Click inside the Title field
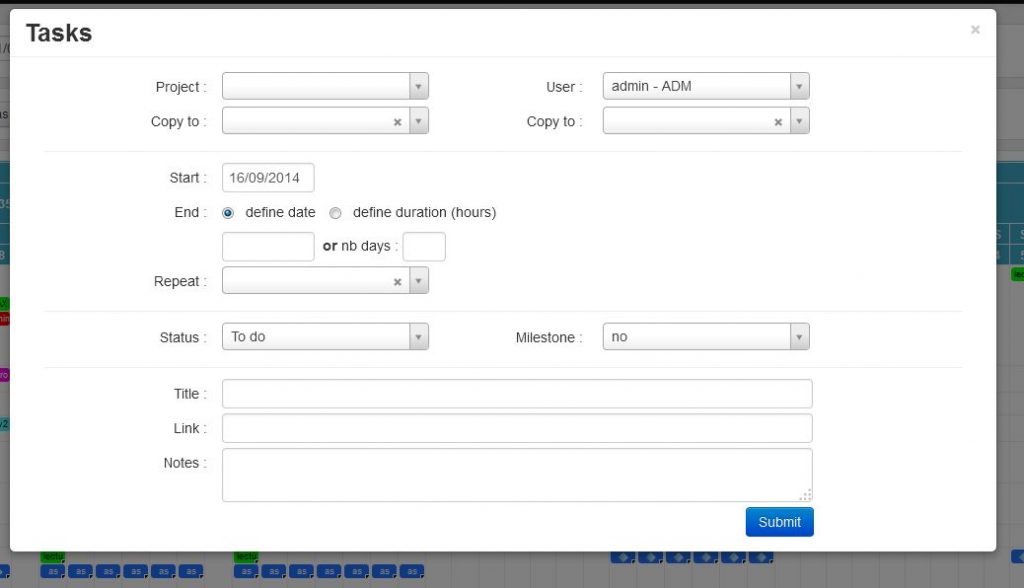 516,393
